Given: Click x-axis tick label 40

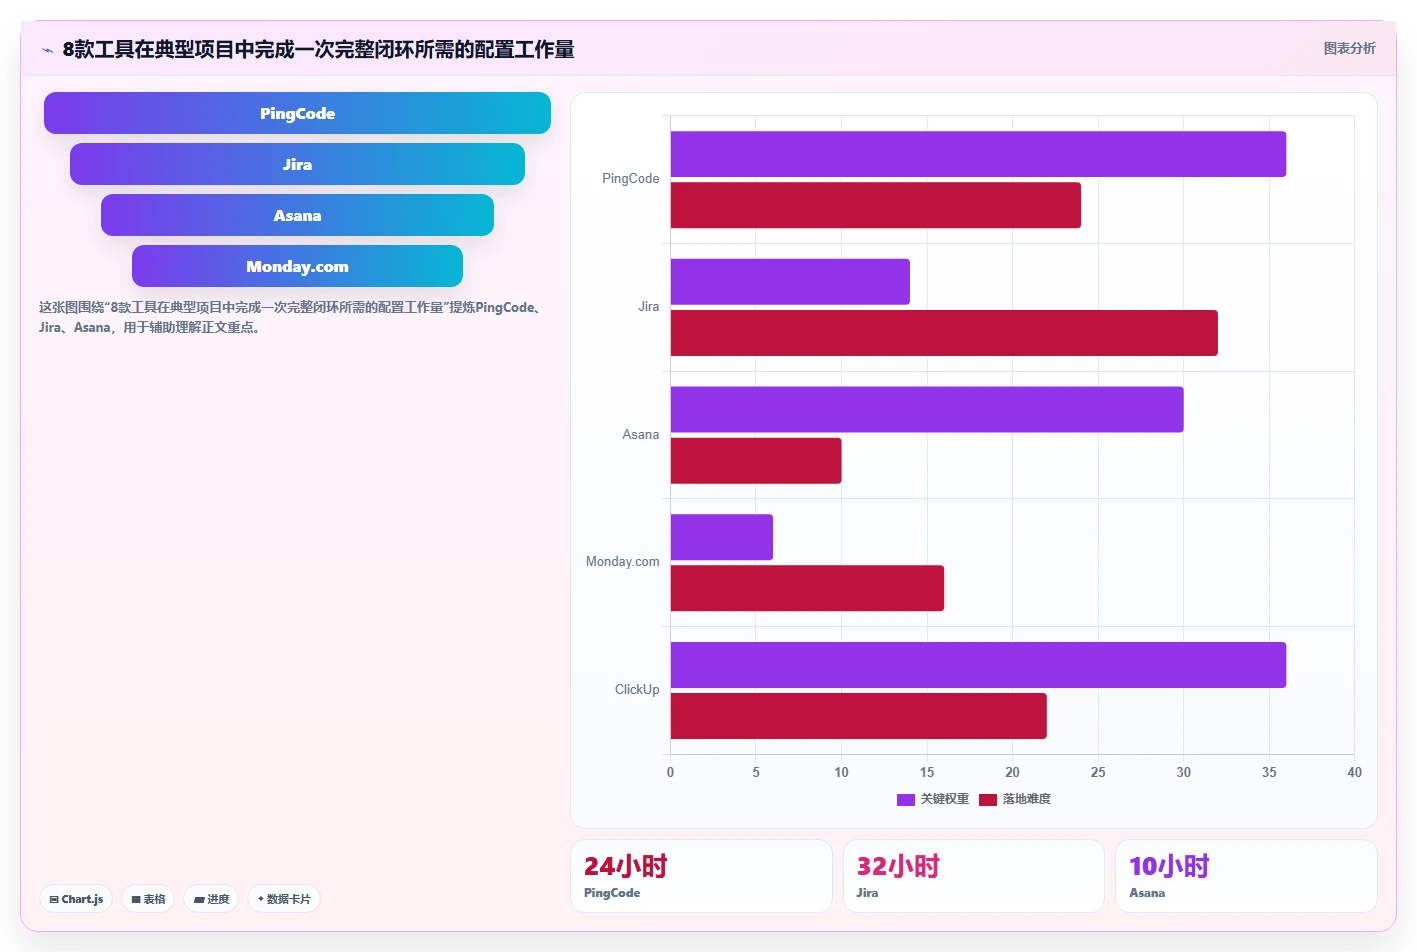Looking at the screenshot, I should (x=1354, y=772).
